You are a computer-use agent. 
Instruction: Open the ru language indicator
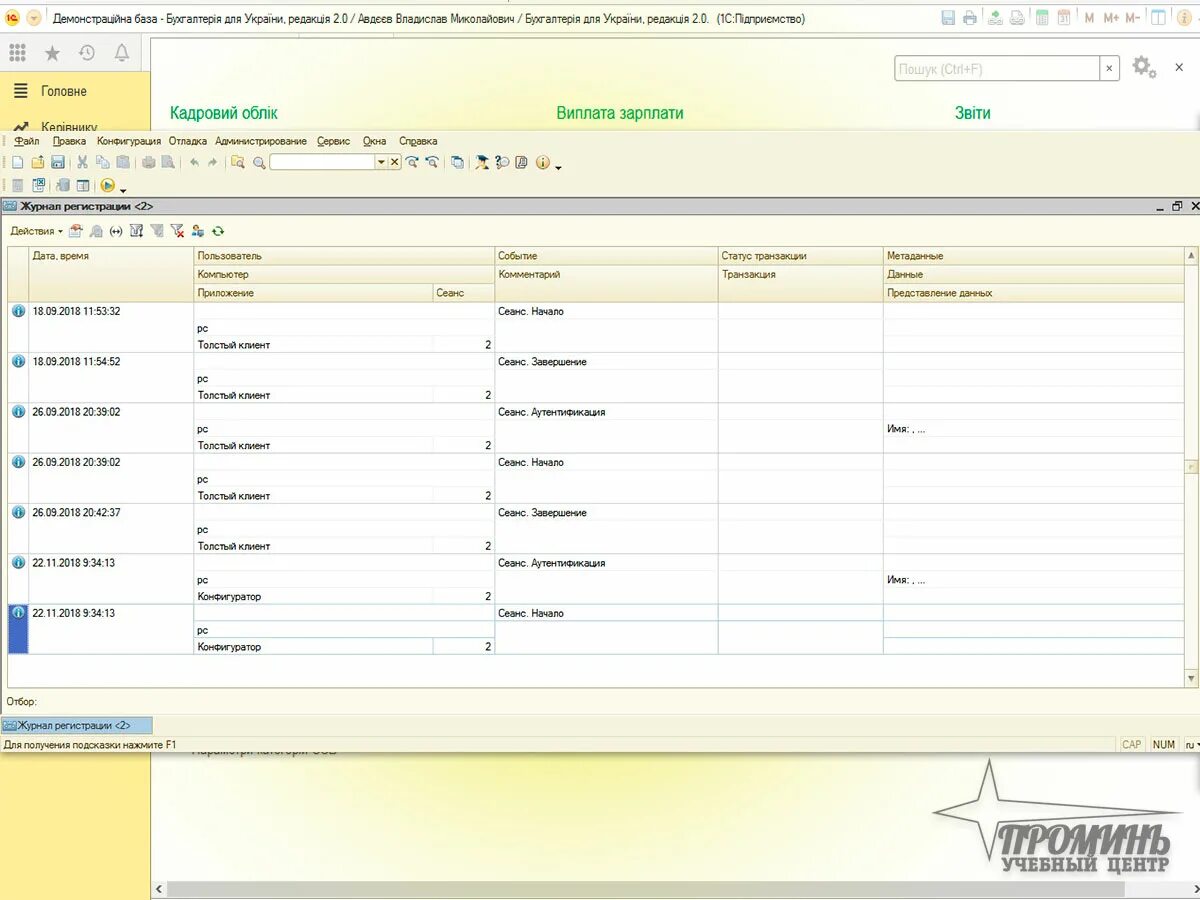click(x=1190, y=744)
